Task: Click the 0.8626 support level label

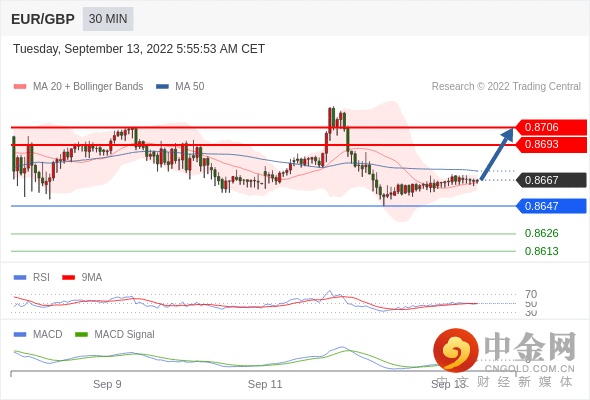Action: 541,233
